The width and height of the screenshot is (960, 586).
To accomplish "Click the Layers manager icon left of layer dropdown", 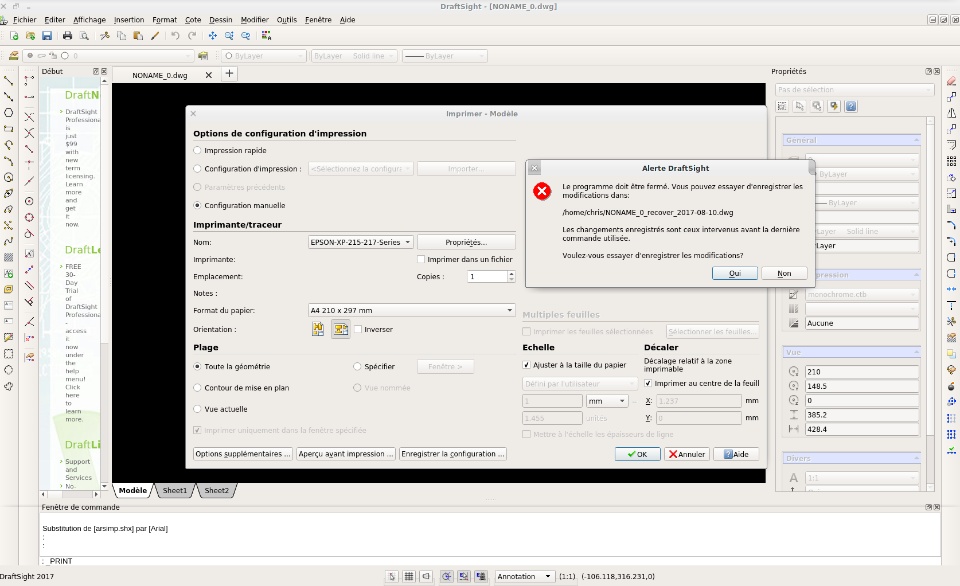I will (13, 56).
